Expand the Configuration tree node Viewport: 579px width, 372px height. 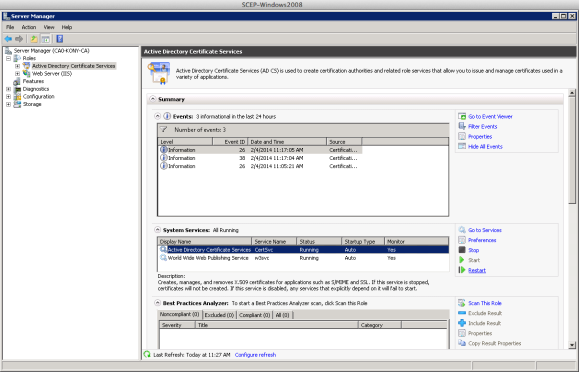click(8, 97)
